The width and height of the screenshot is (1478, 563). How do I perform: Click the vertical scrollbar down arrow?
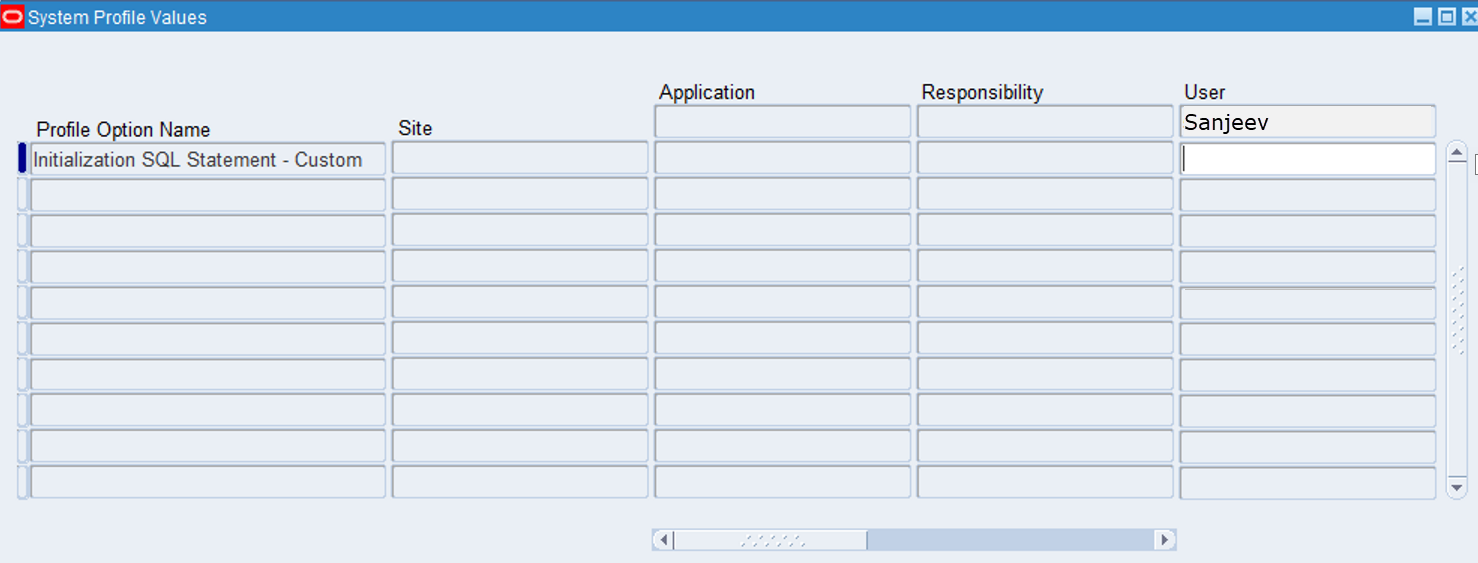click(x=1457, y=487)
